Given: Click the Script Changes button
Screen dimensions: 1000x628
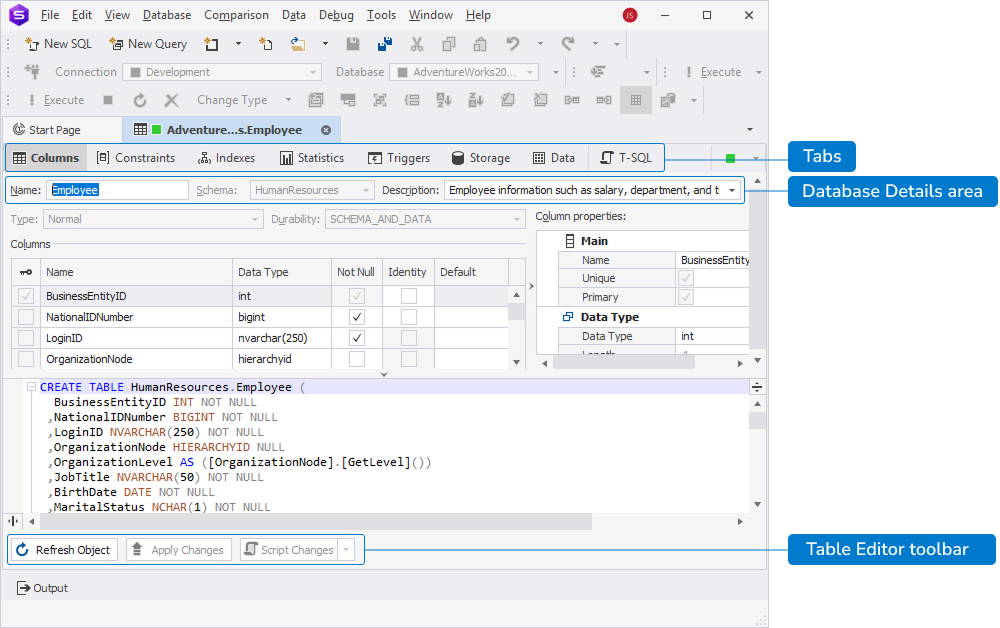Looking at the screenshot, I should pos(290,550).
